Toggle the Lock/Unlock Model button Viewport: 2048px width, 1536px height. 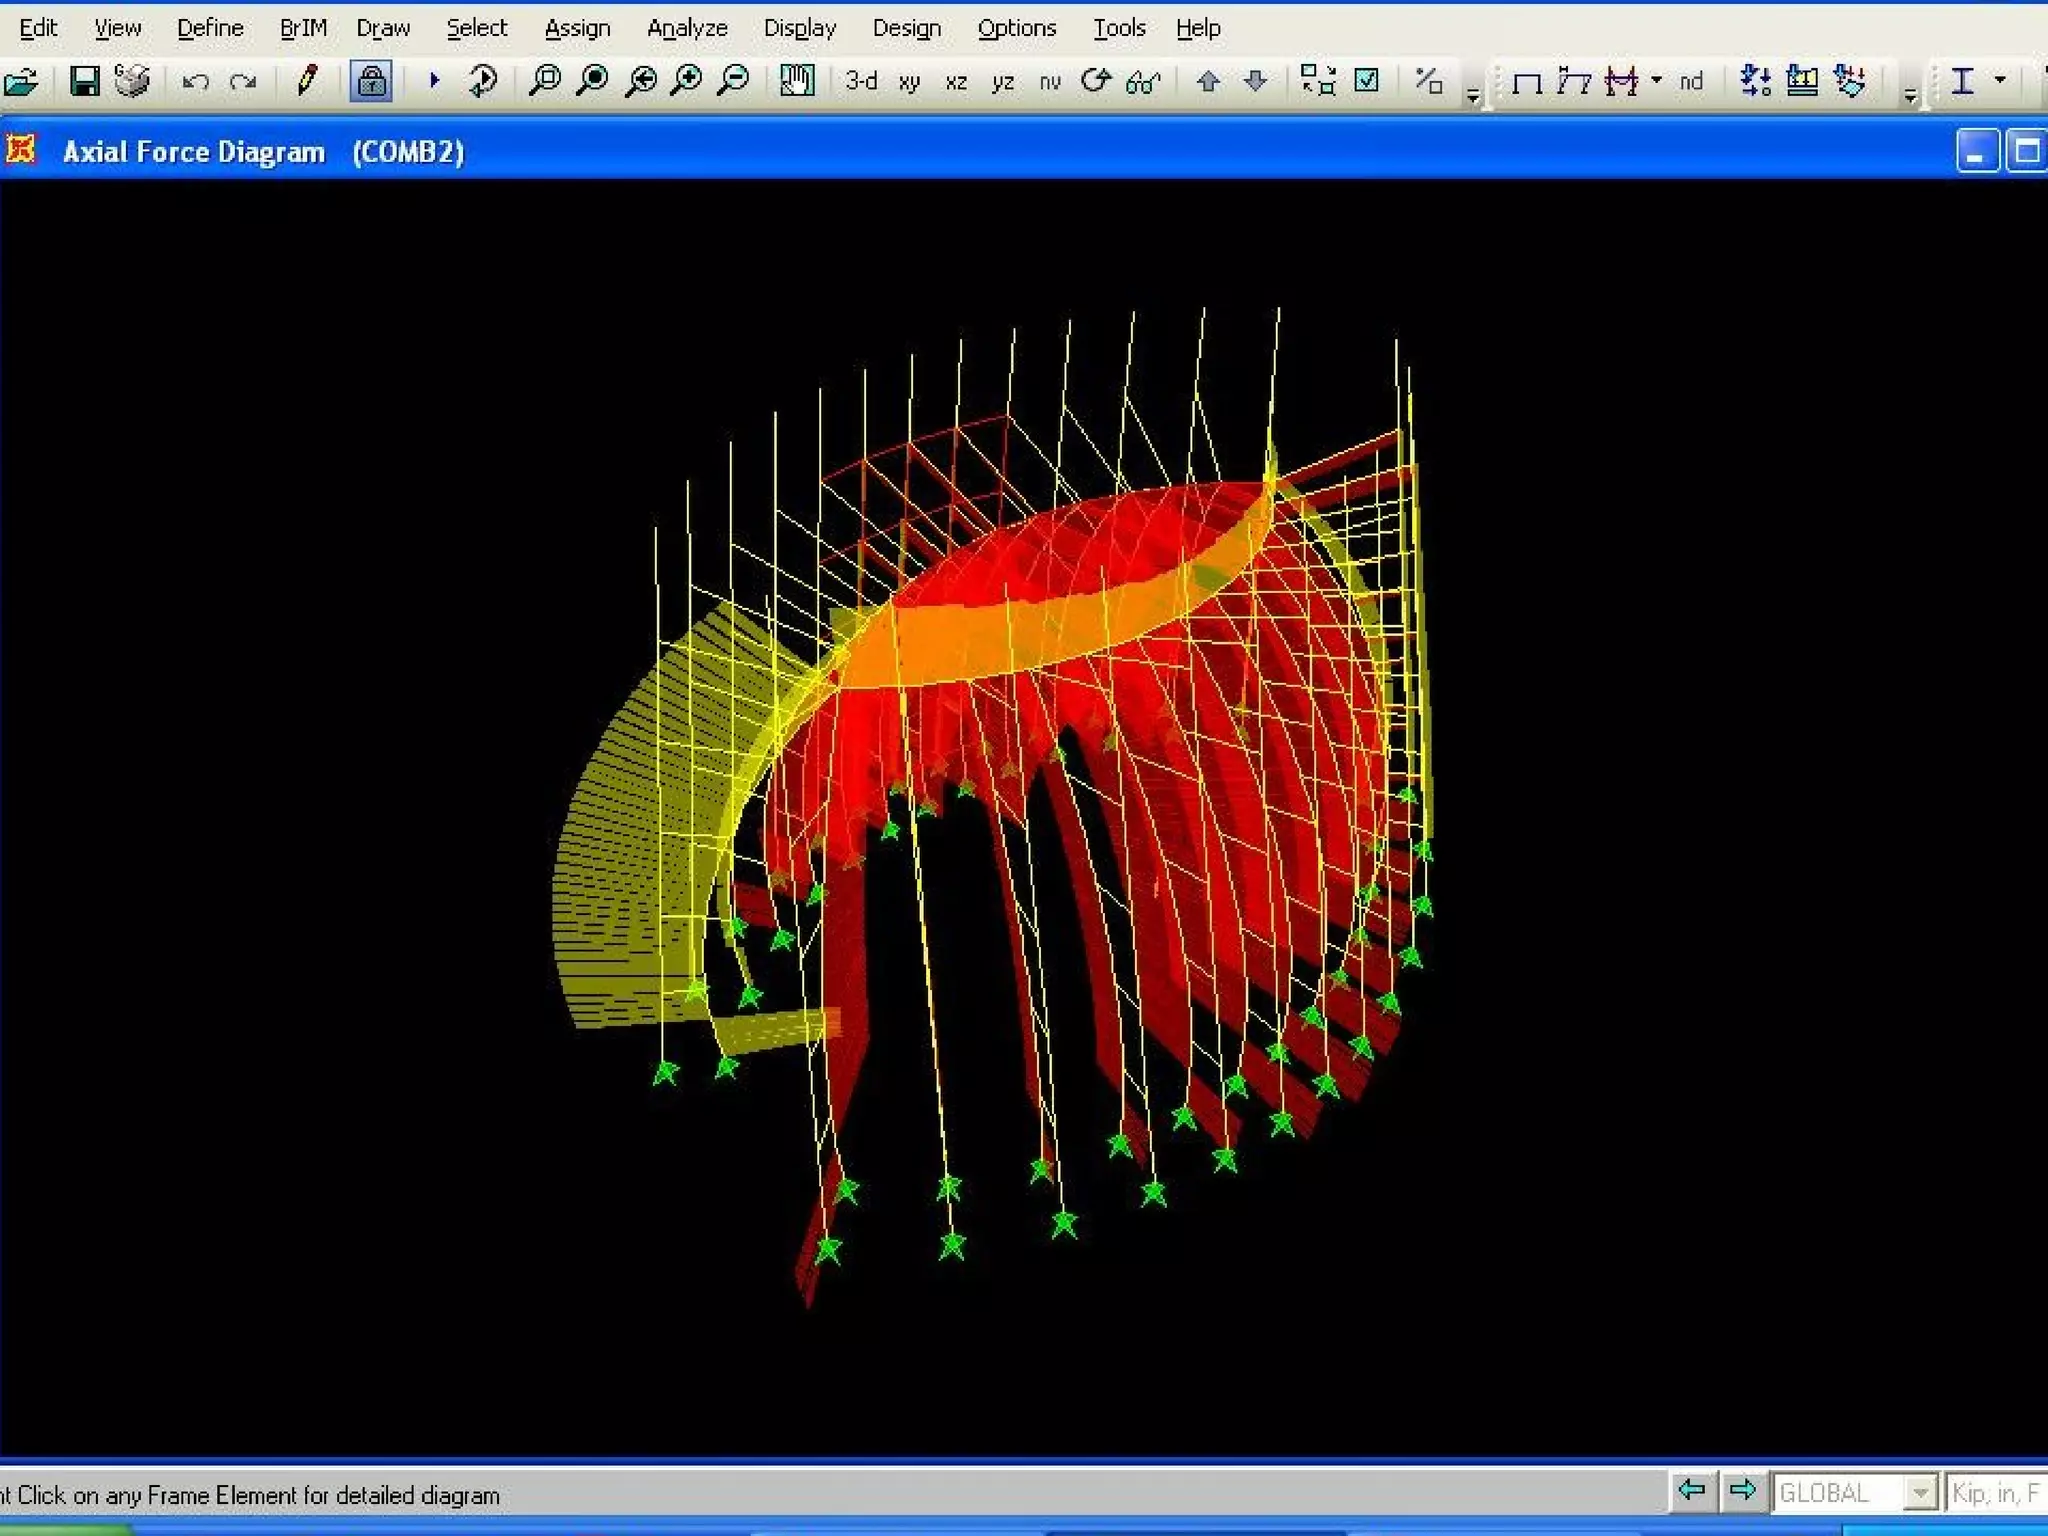coord(371,81)
